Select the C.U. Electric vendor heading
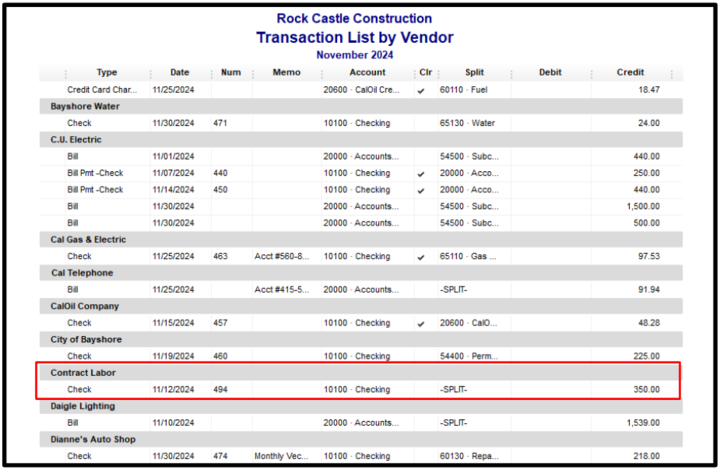 point(361,140)
